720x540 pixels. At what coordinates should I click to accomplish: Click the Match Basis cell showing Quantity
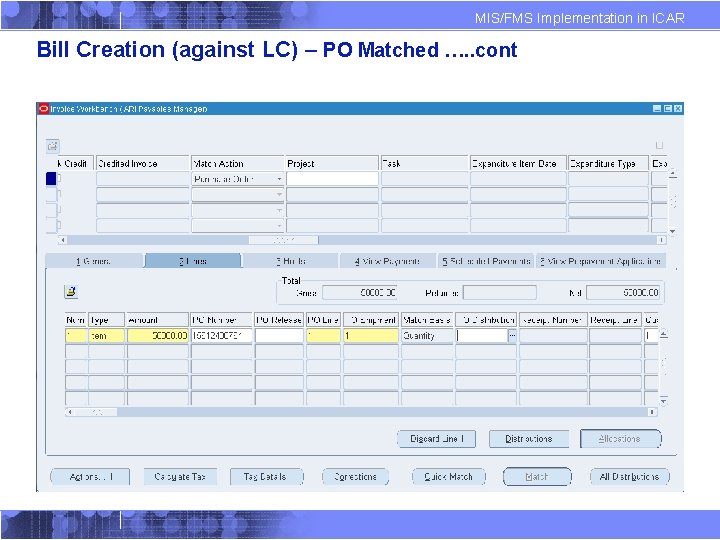tap(427, 336)
